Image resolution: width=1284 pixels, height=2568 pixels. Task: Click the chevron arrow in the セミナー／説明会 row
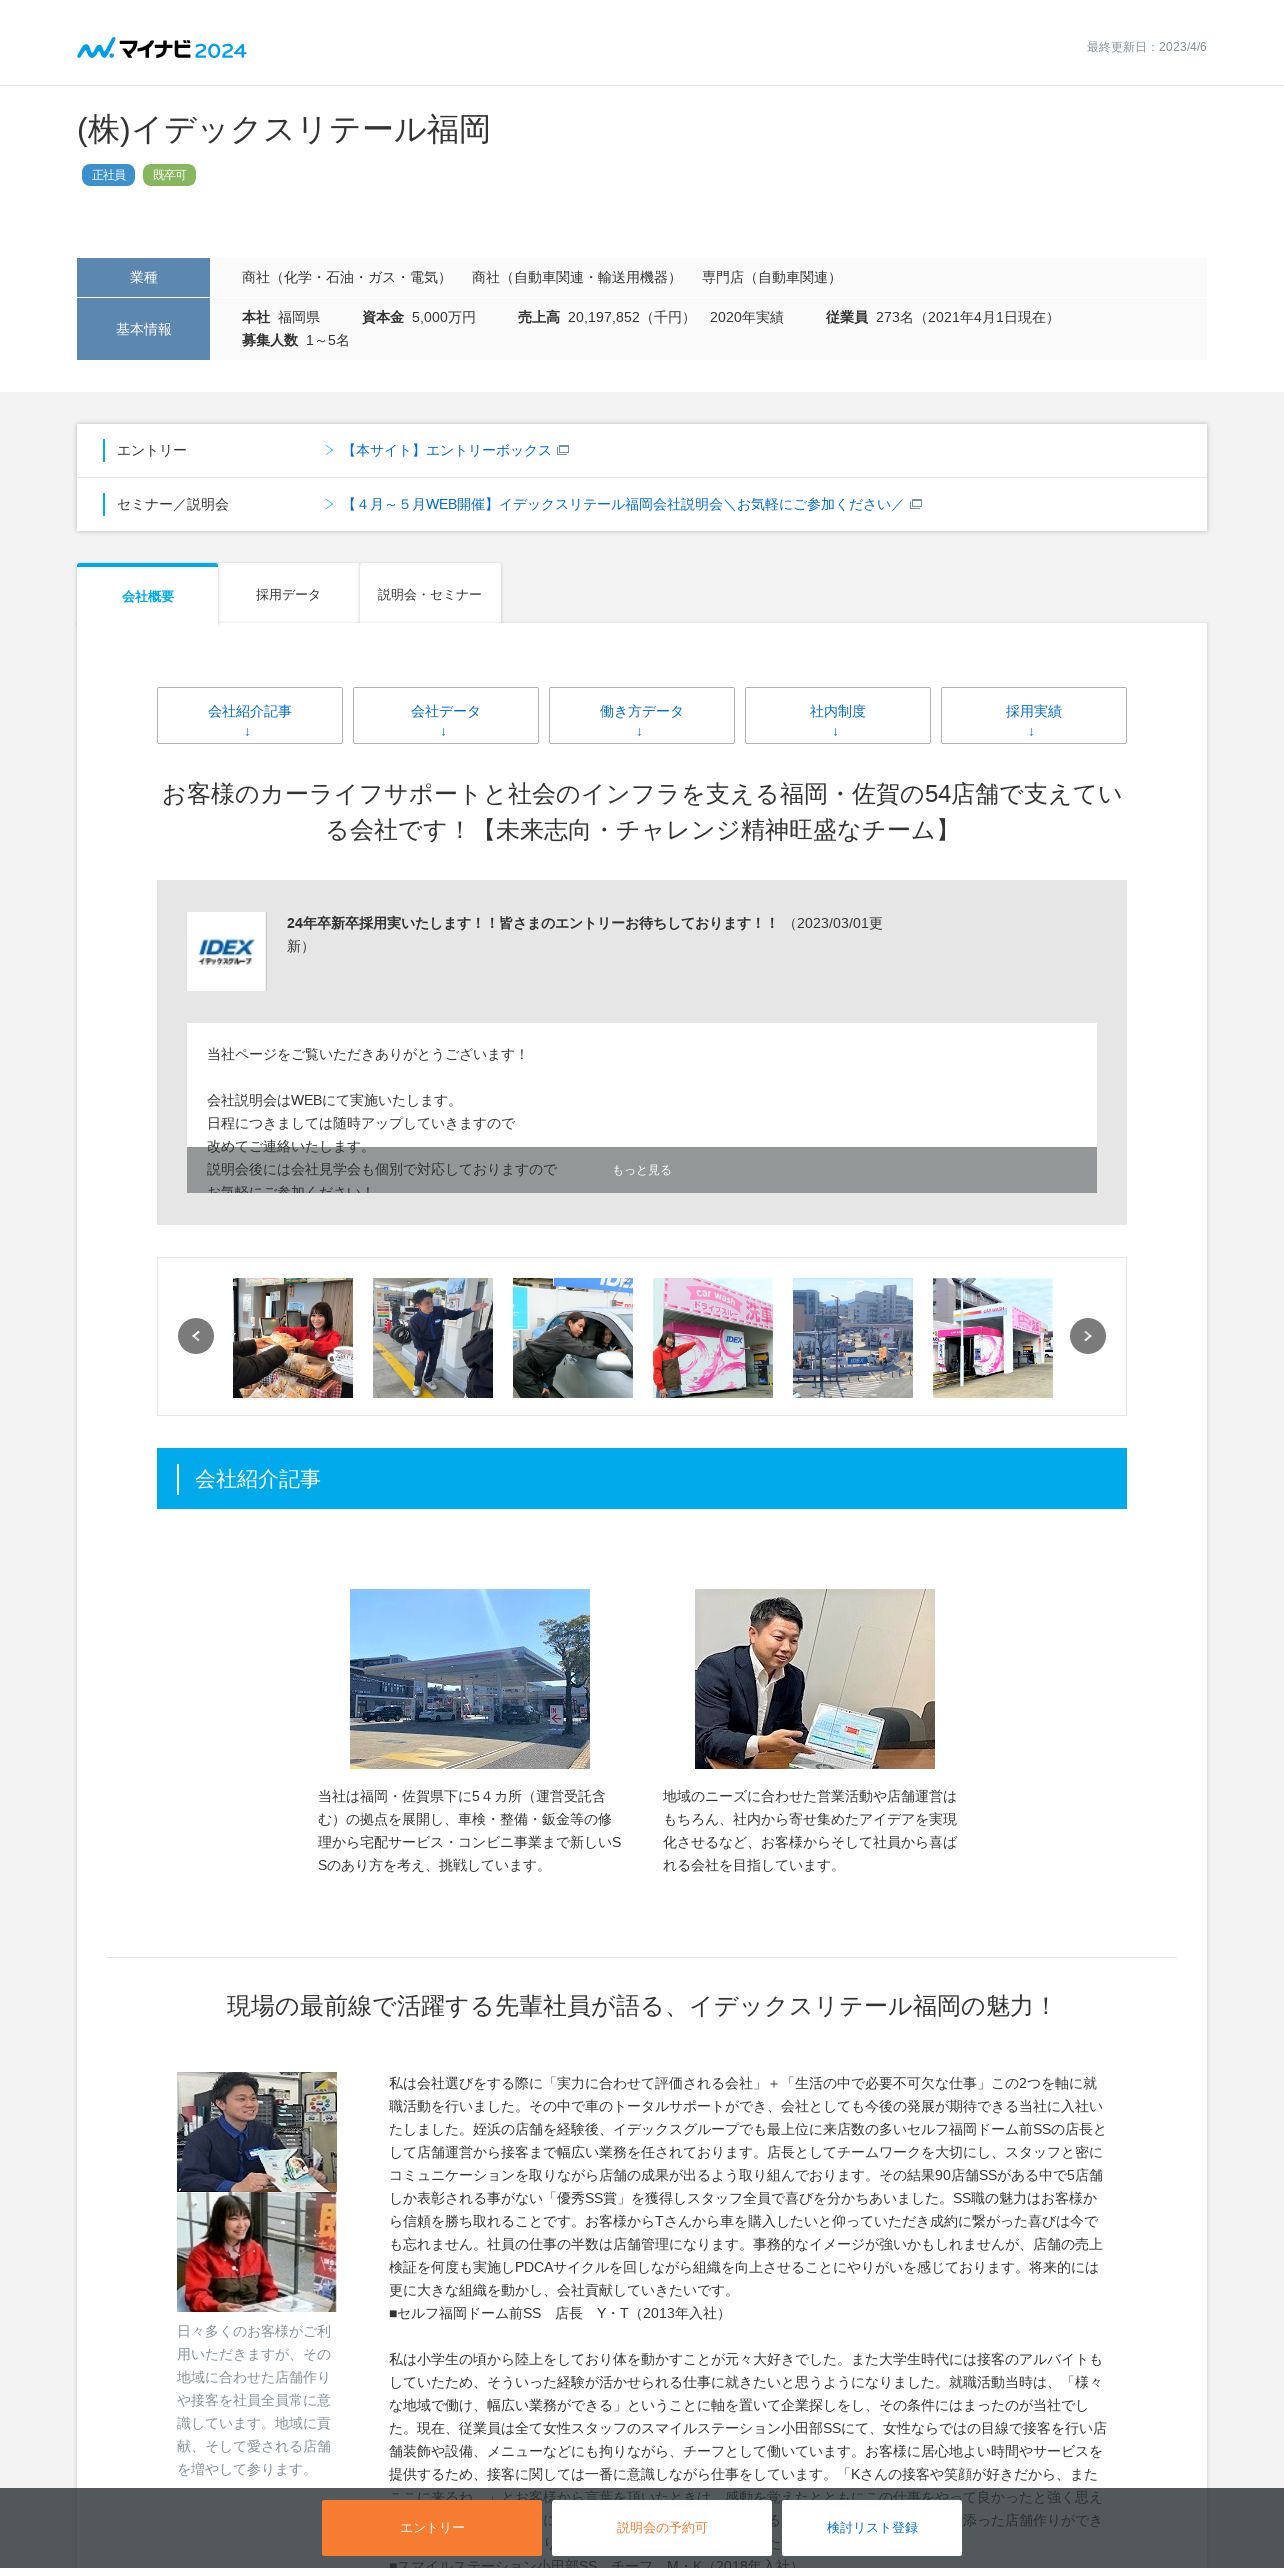[x=329, y=504]
